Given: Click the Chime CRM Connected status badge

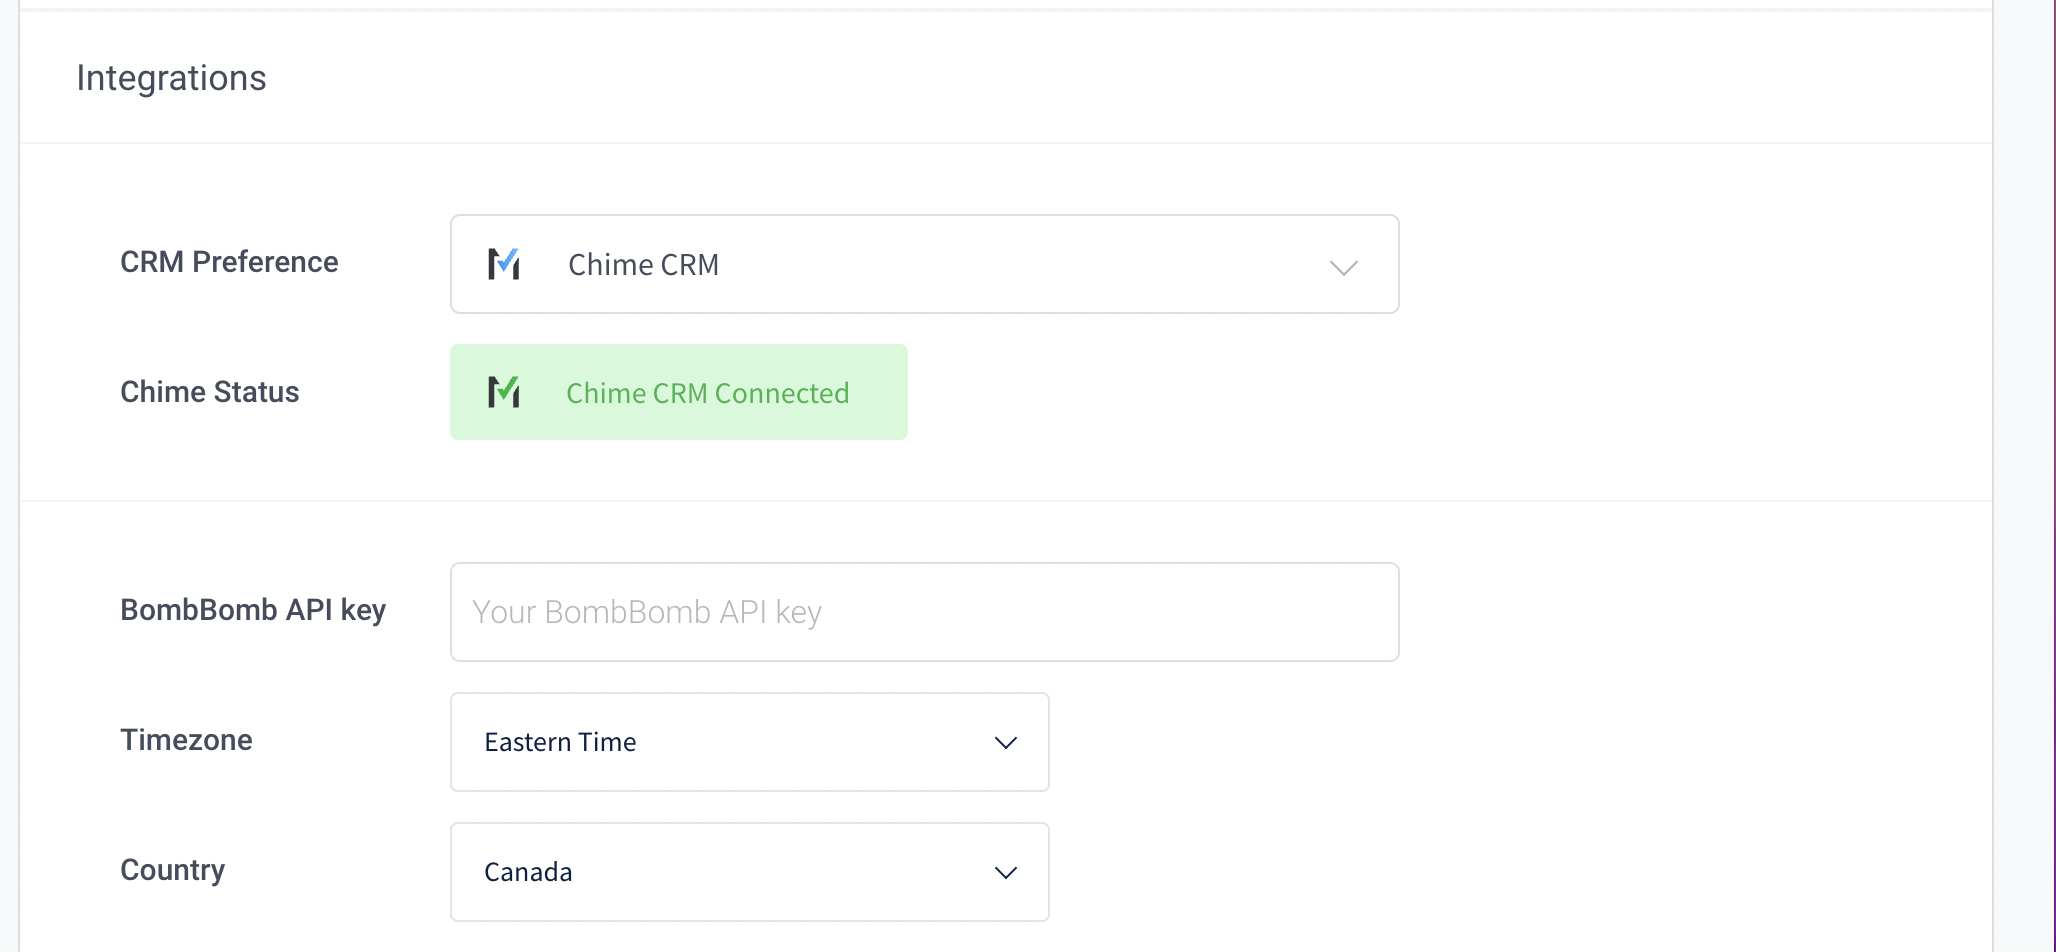Looking at the screenshot, I should 679,392.
